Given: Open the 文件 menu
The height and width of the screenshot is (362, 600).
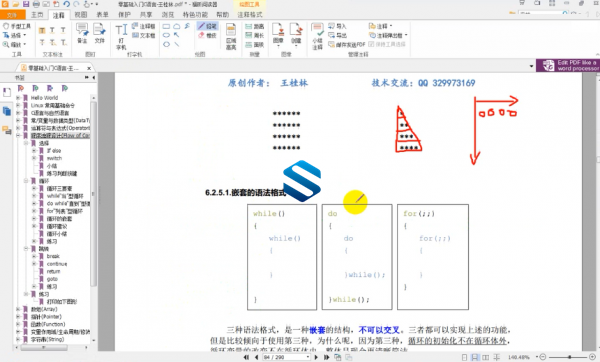Looking at the screenshot, I should coord(12,15).
